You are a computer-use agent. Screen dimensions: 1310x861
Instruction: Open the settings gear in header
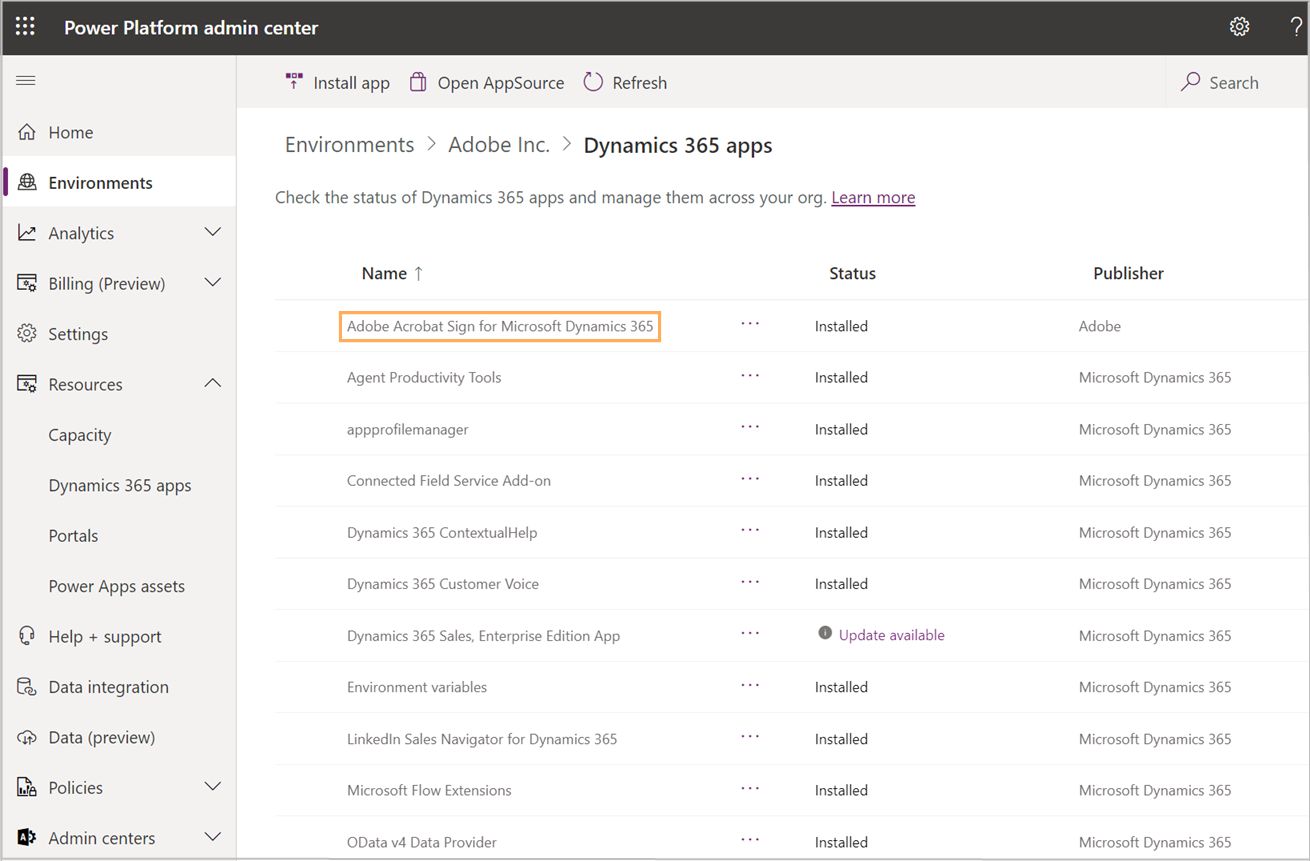point(1240,27)
